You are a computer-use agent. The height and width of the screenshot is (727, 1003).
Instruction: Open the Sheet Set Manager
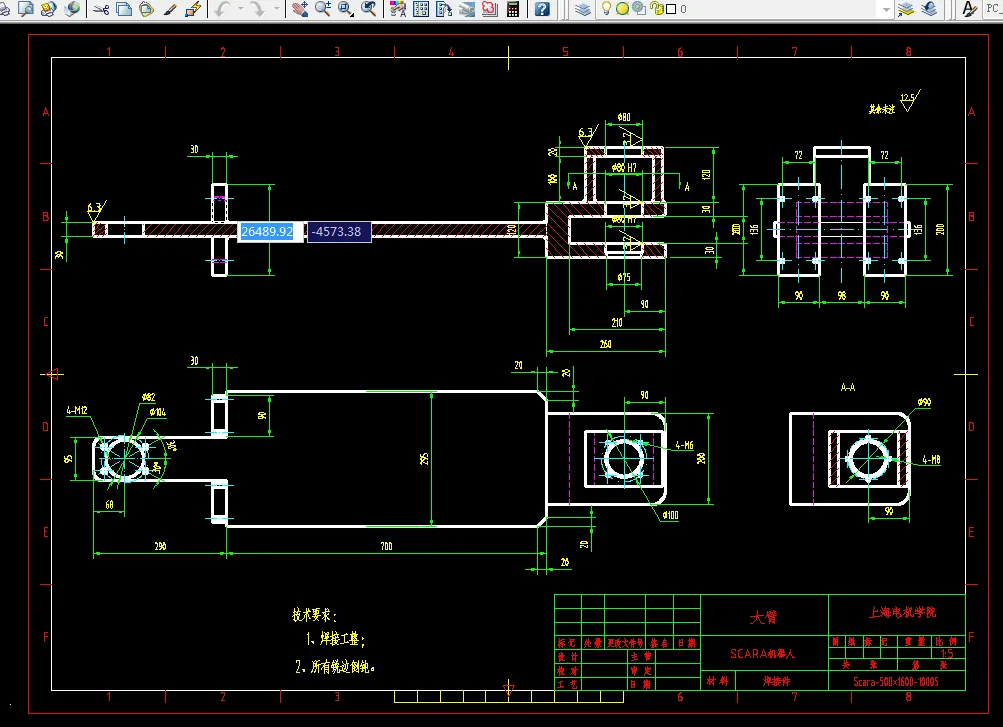[467, 9]
